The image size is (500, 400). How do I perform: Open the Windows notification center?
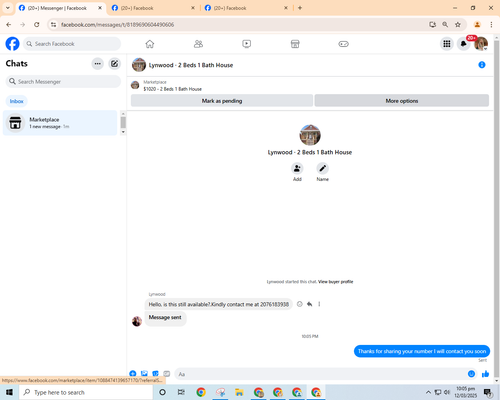point(488,392)
